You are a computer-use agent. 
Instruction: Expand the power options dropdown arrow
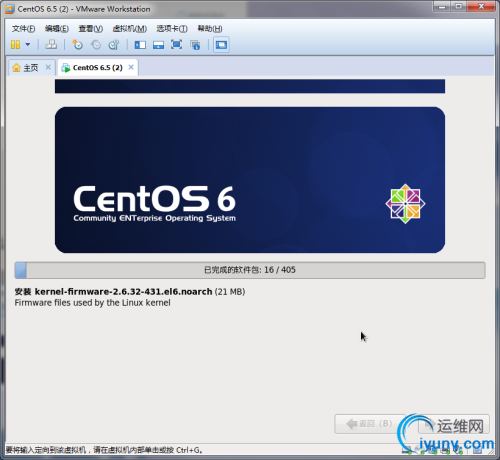pyautogui.click(x=28, y=44)
